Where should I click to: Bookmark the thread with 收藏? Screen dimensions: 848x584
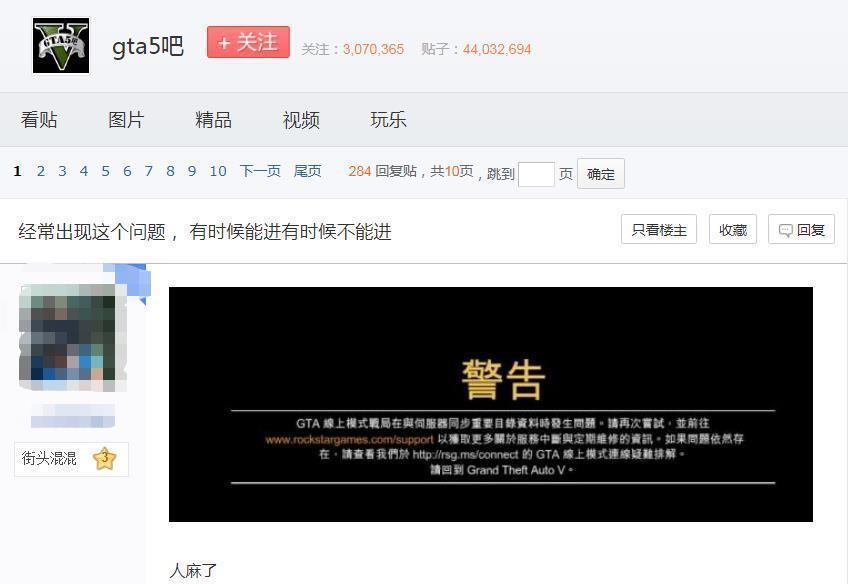[x=733, y=229]
